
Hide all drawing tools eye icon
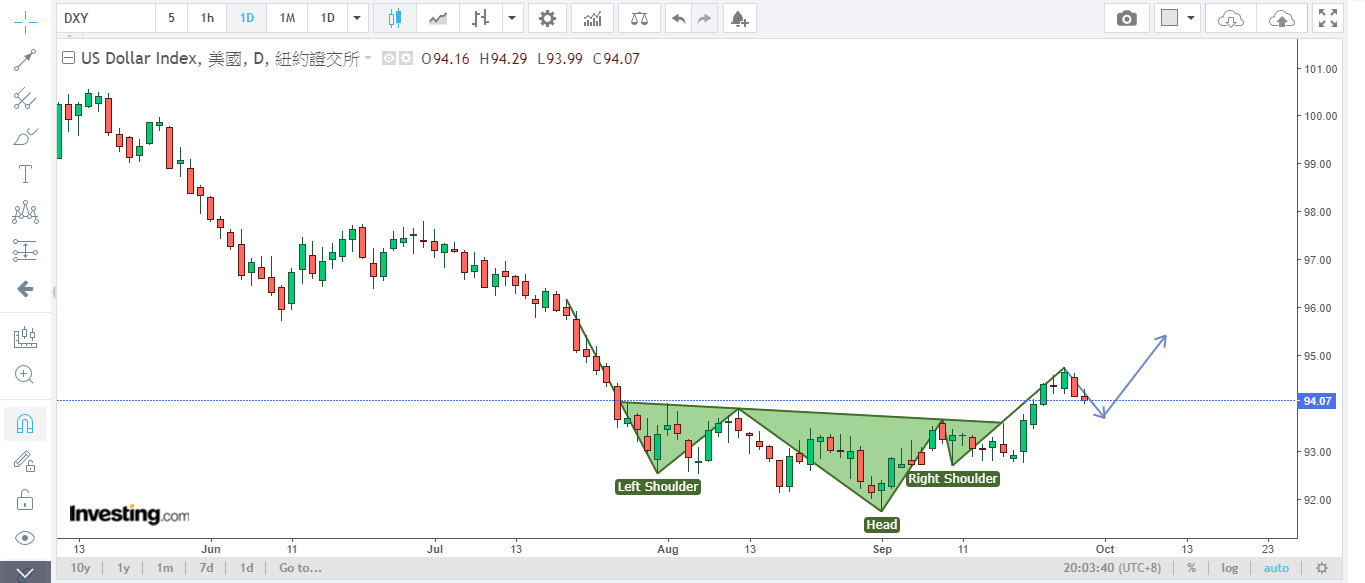[x=25, y=537]
